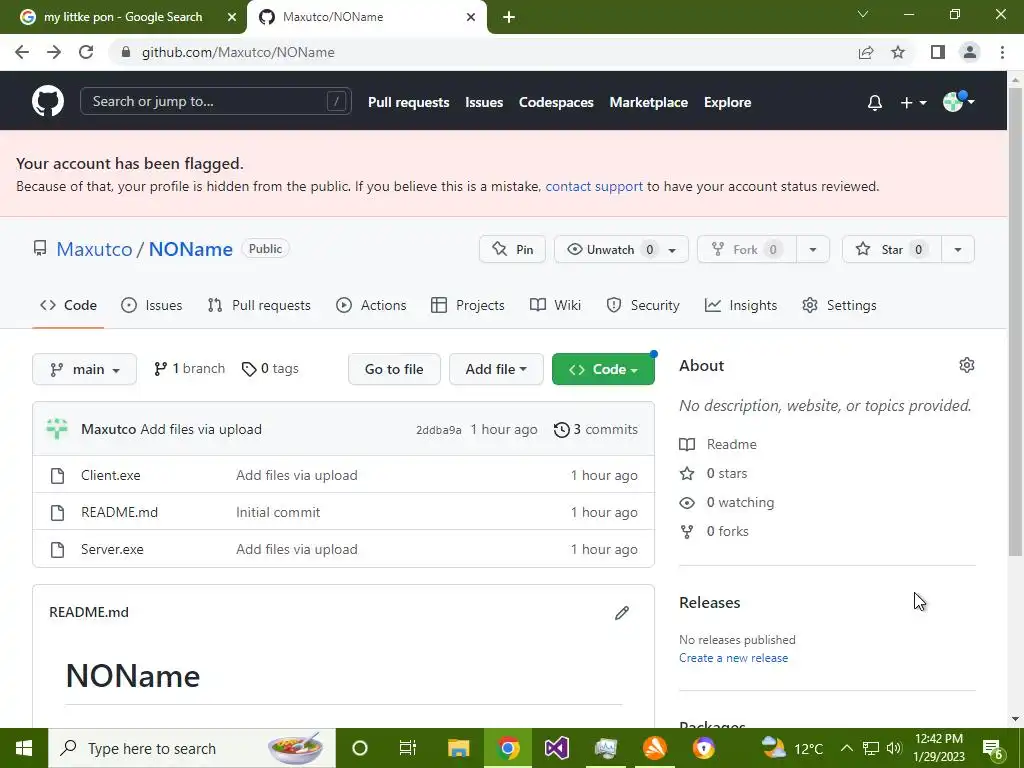Open repository Settings tab
1024x768 pixels.
tap(839, 305)
